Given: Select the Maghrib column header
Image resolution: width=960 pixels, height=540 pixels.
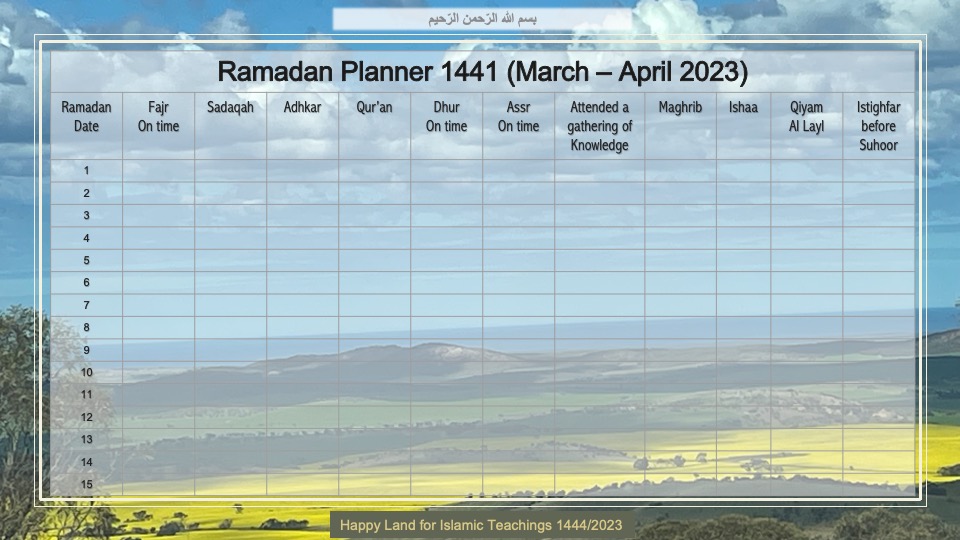Looking at the screenshot, I should click(x=680, y=108).
